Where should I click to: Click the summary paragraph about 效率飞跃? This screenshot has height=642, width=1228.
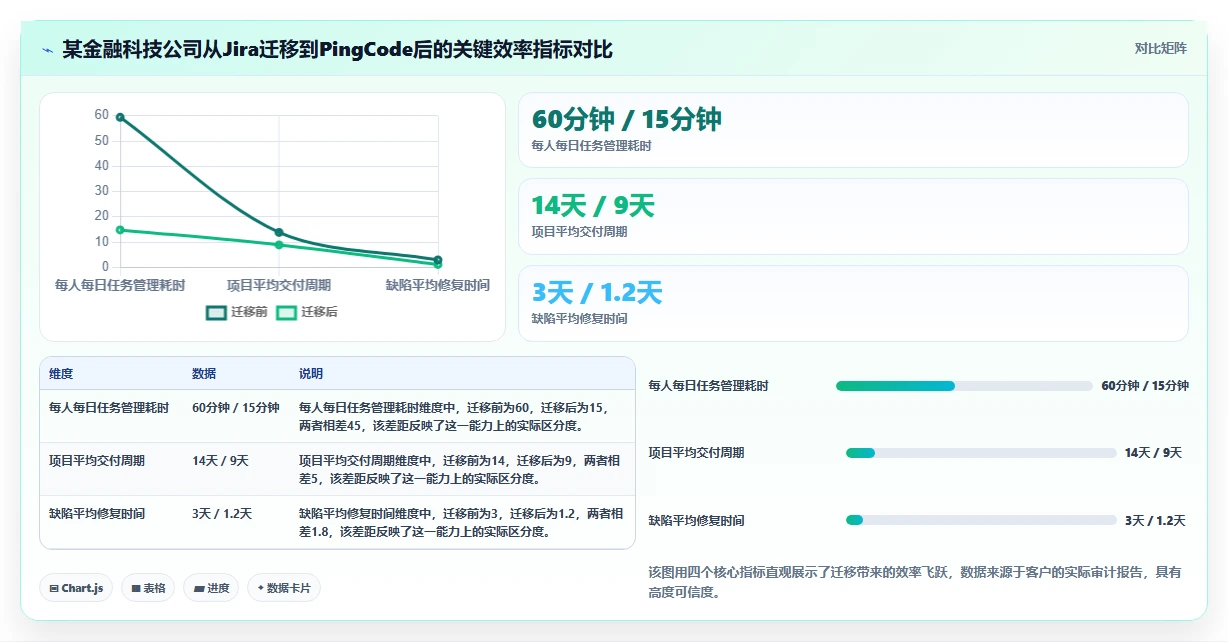pos(915,582)
